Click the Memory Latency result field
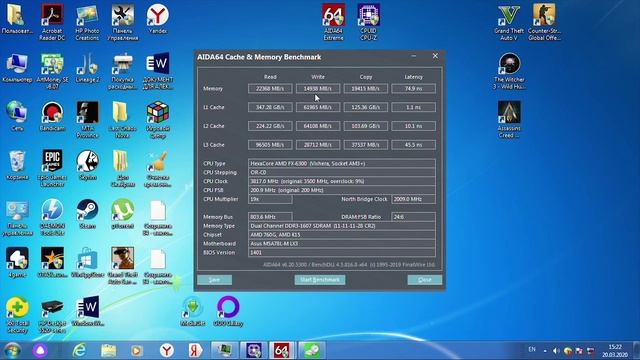 [x=413, y=88]
